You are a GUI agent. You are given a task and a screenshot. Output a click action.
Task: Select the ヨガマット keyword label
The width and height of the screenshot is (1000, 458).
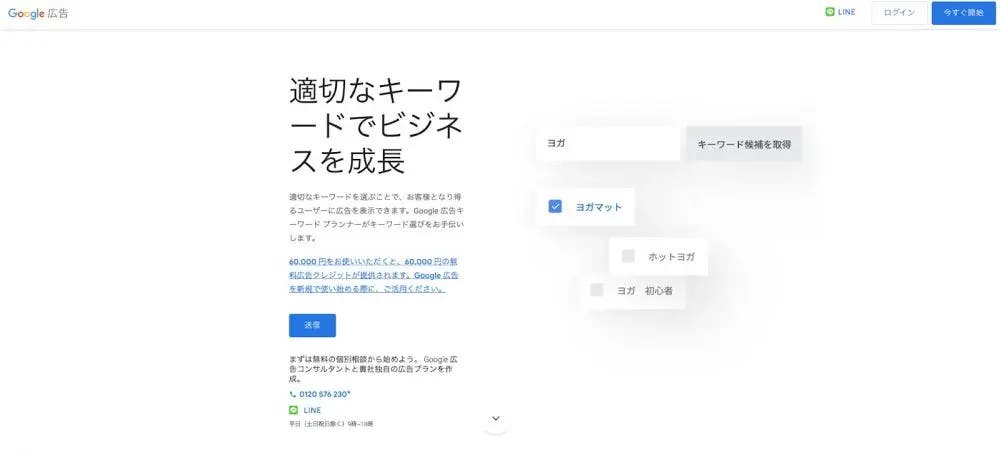(x=598, y=207)
